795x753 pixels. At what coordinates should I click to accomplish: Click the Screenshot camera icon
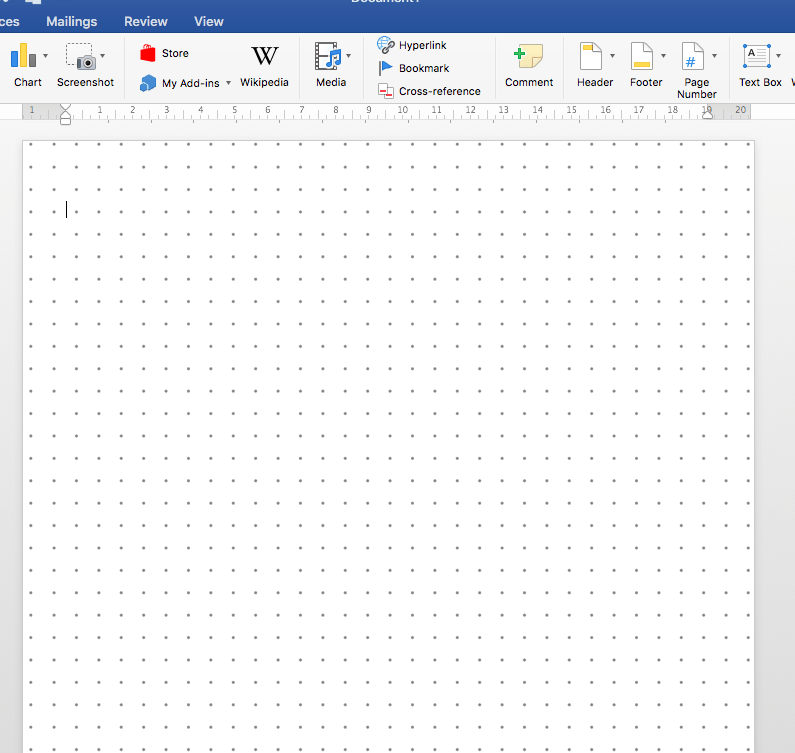81,56
